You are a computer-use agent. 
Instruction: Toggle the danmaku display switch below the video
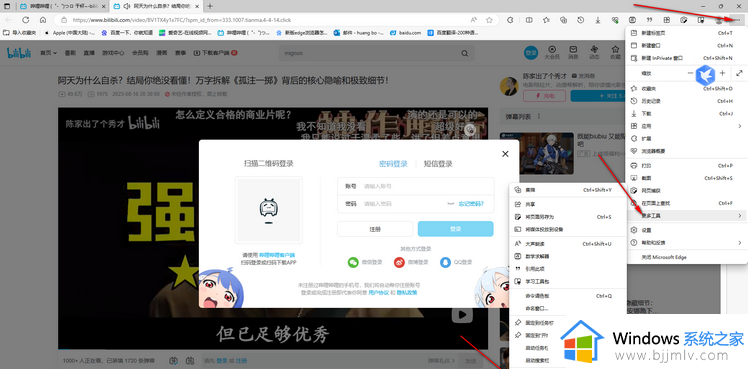coord(173,360)
